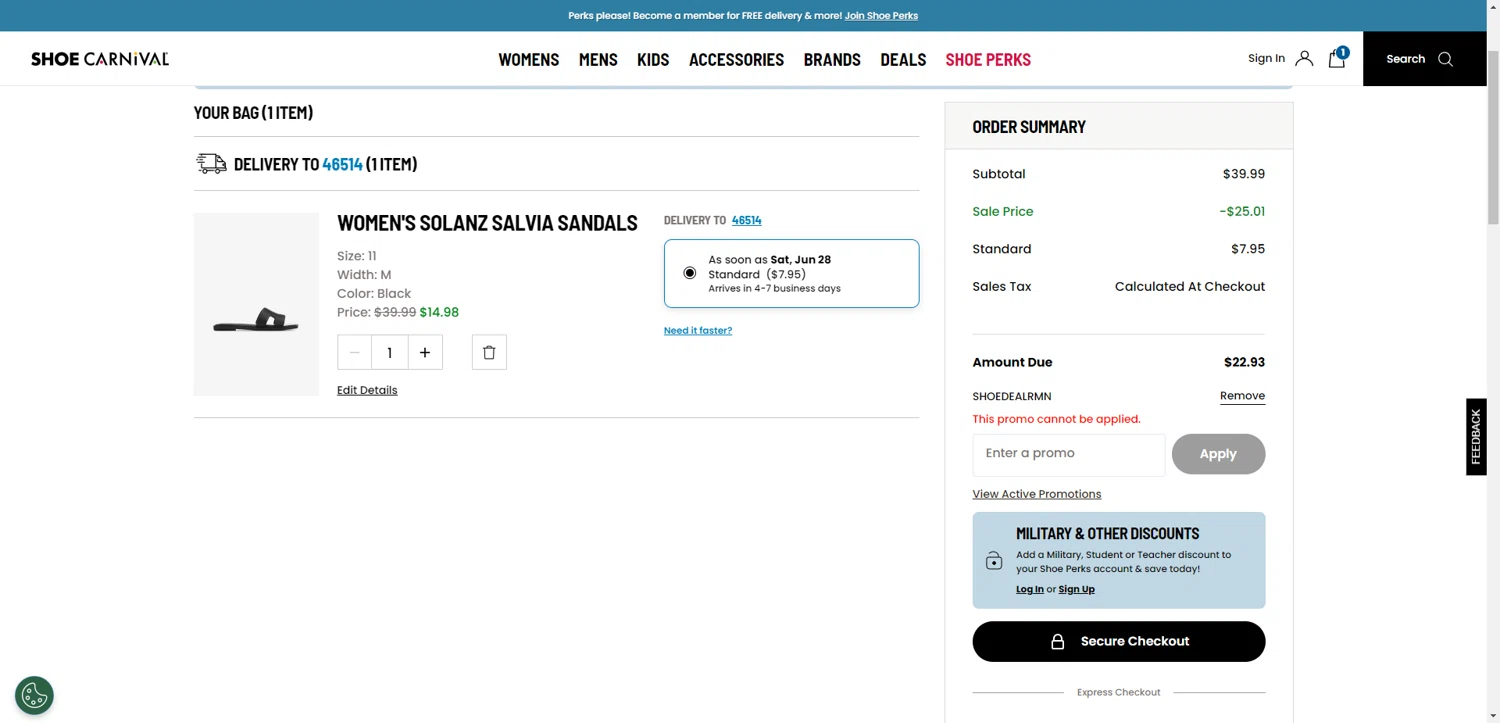Open the sandal product thumbnail
The height and width of the screenshot is (723, 1500).
[256, 304]
